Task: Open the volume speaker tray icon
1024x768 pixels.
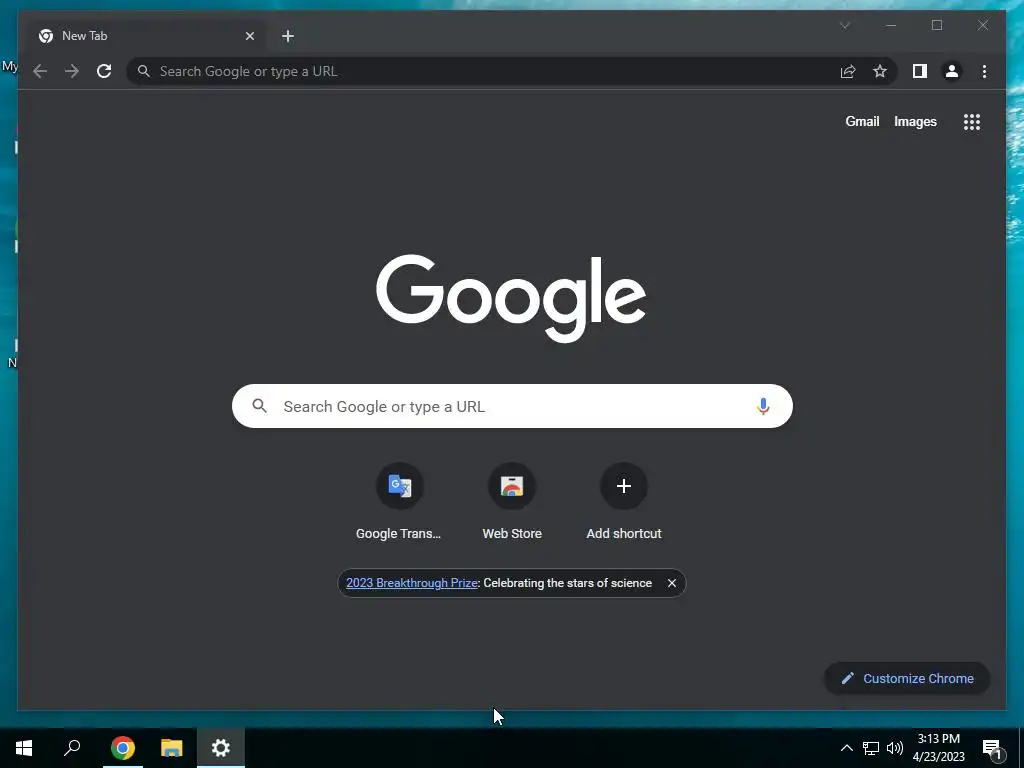Action: [895, 748]
